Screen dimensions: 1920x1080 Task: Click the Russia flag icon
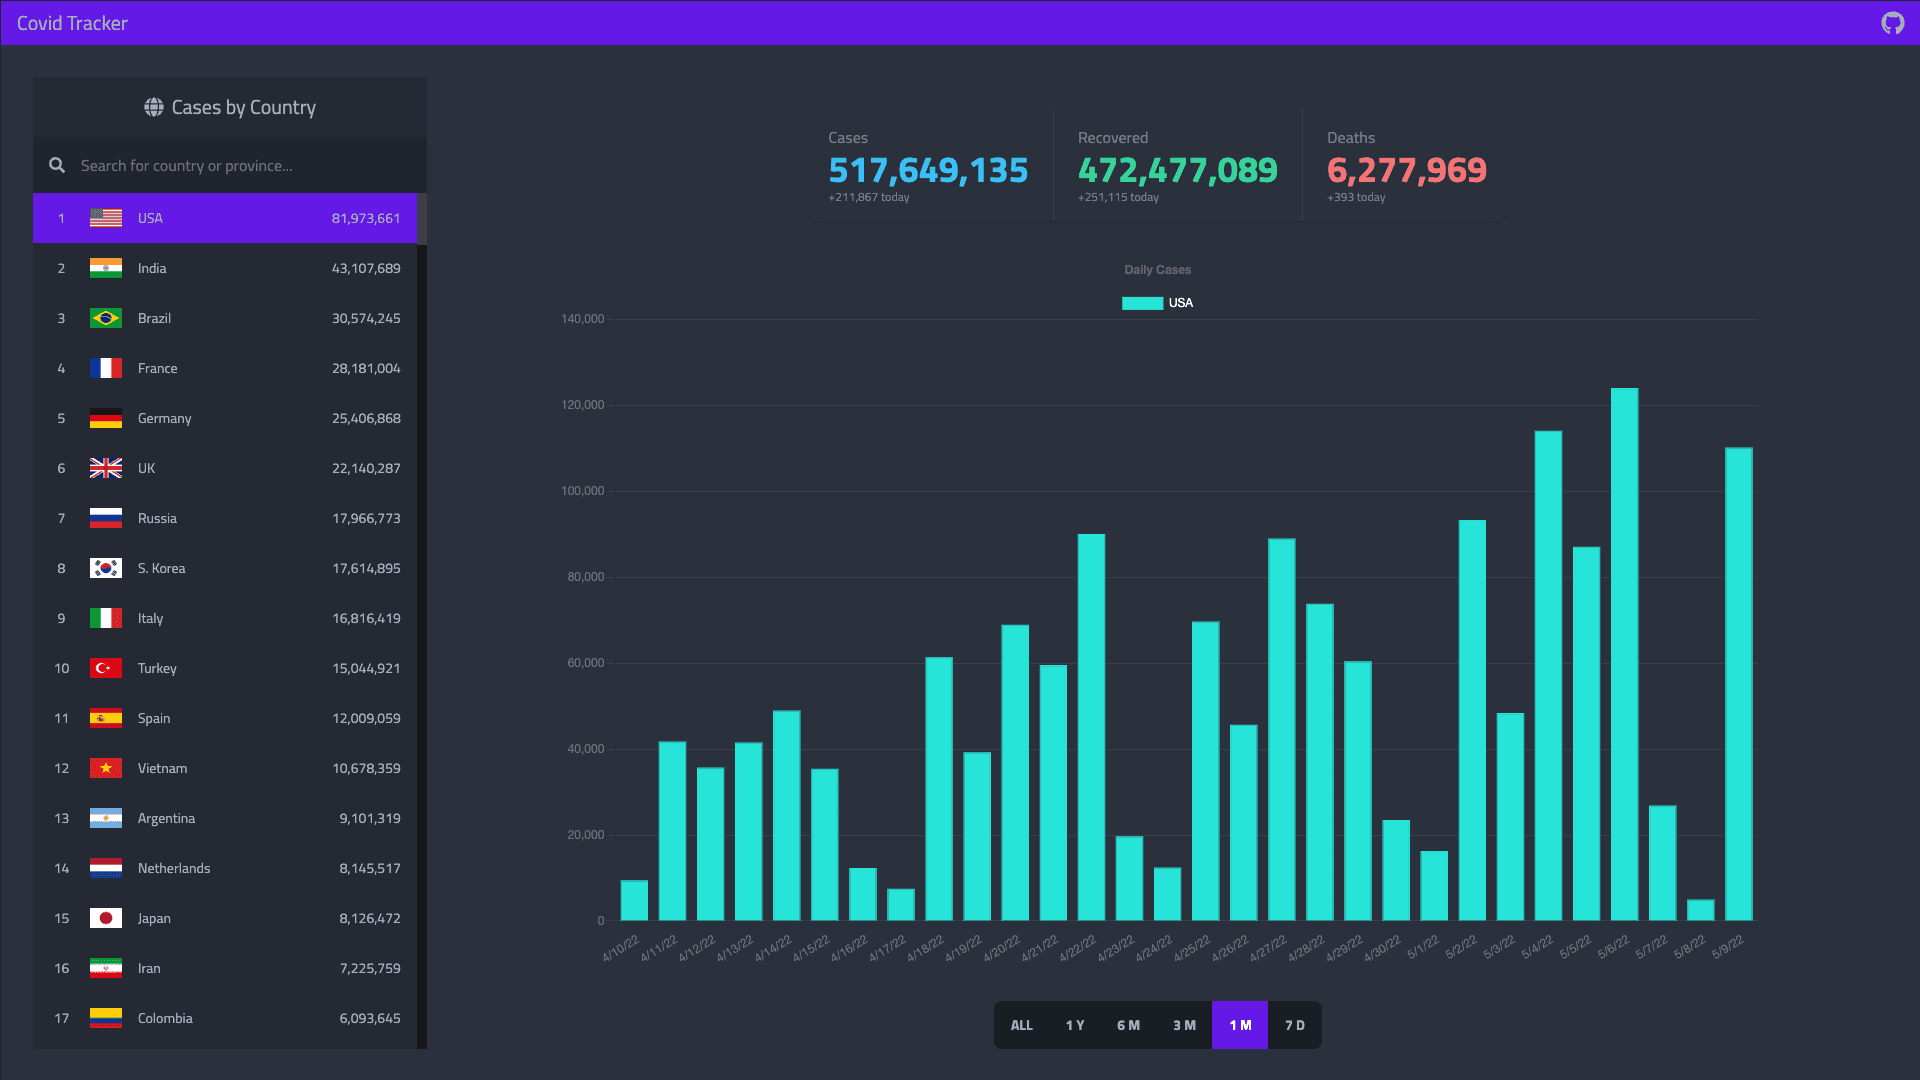[x=106, y=518]
